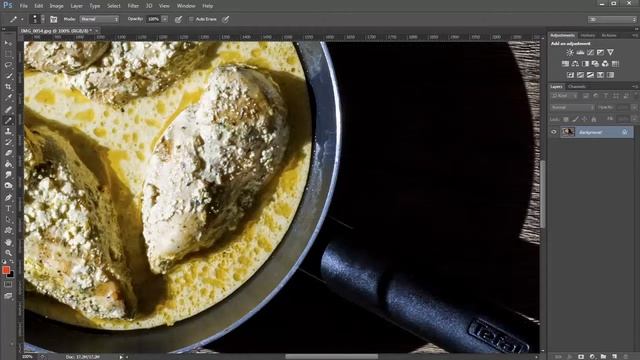The width and height of the screenshot is (640, 360).
Task: Select the Zoom magnifier tool
Action: [x=8, y=253]
